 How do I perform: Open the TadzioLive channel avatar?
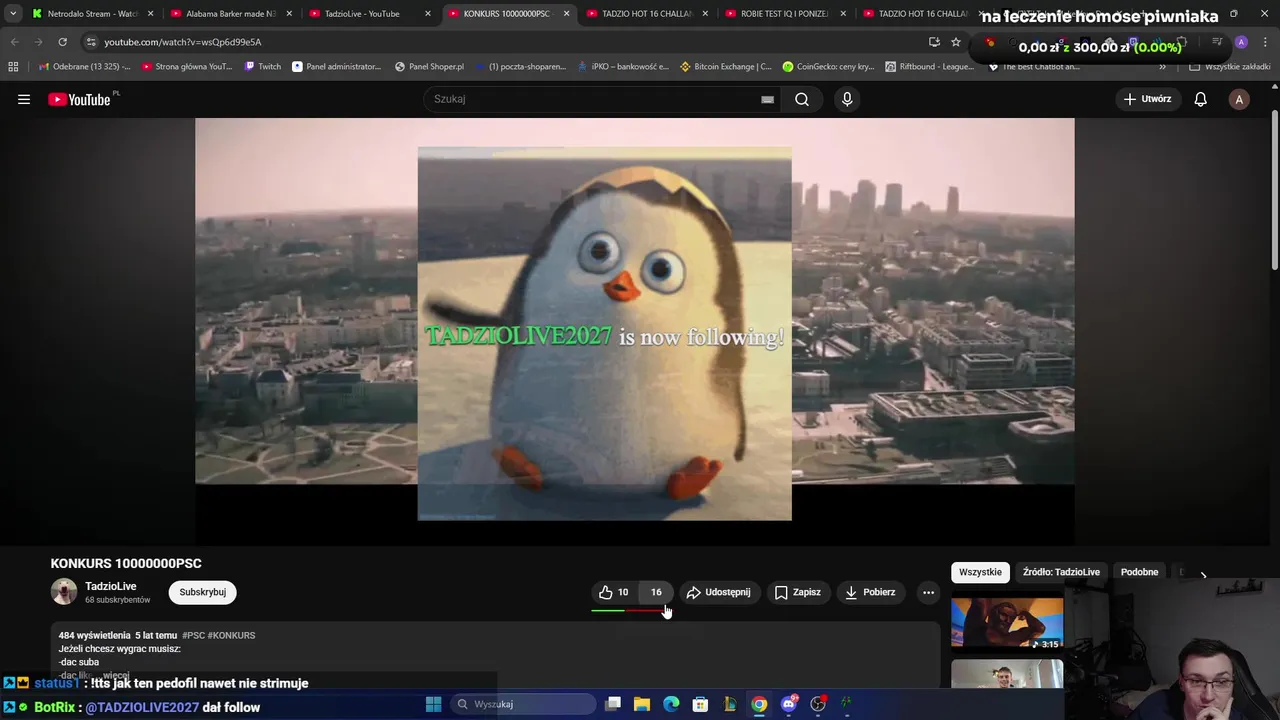click(64, 592)
